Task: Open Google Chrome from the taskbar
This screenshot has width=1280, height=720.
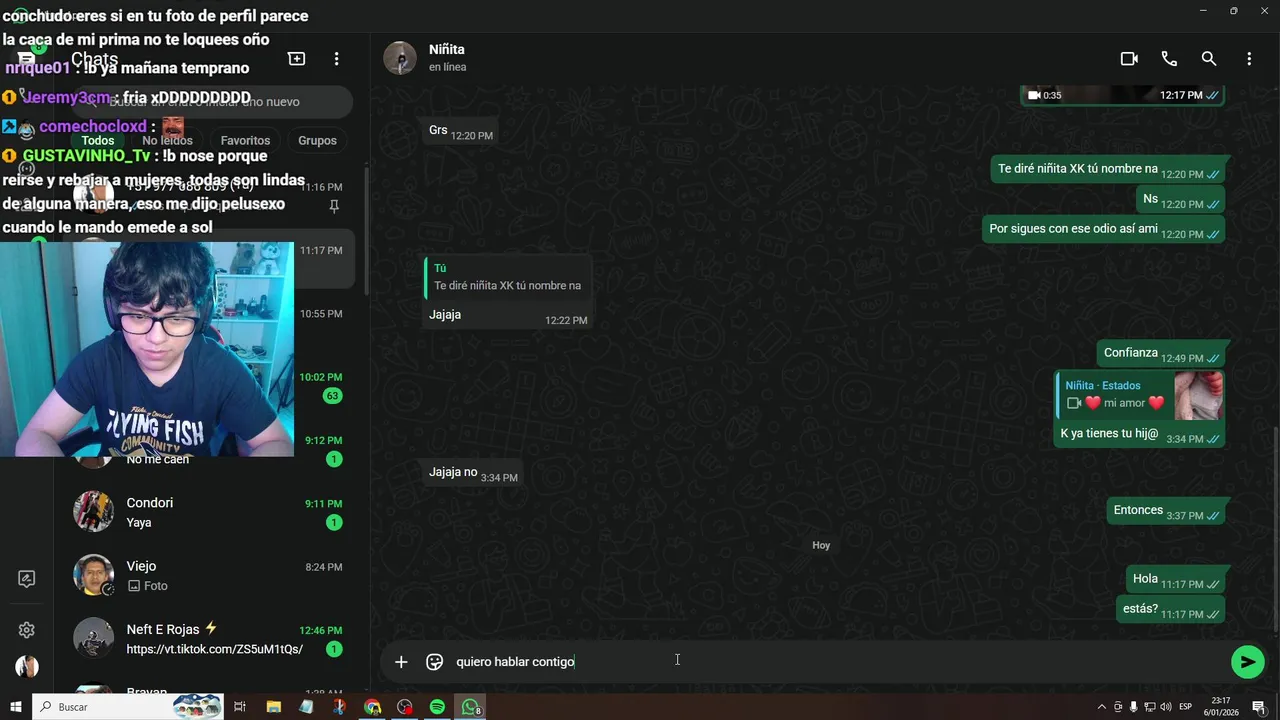Action: coord(372,707)
